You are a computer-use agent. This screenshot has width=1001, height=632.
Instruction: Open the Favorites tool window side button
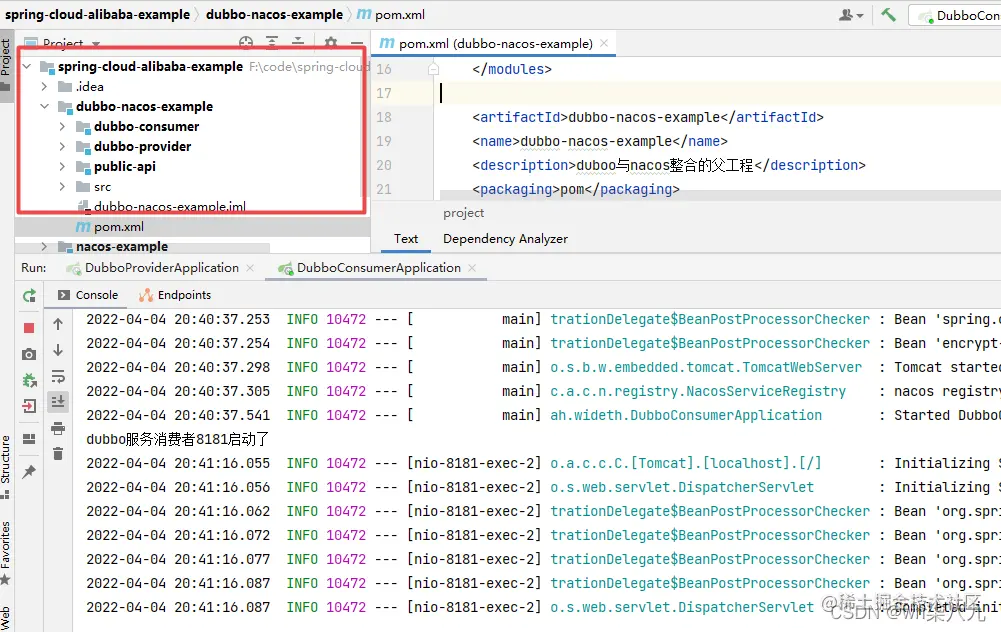6,553
